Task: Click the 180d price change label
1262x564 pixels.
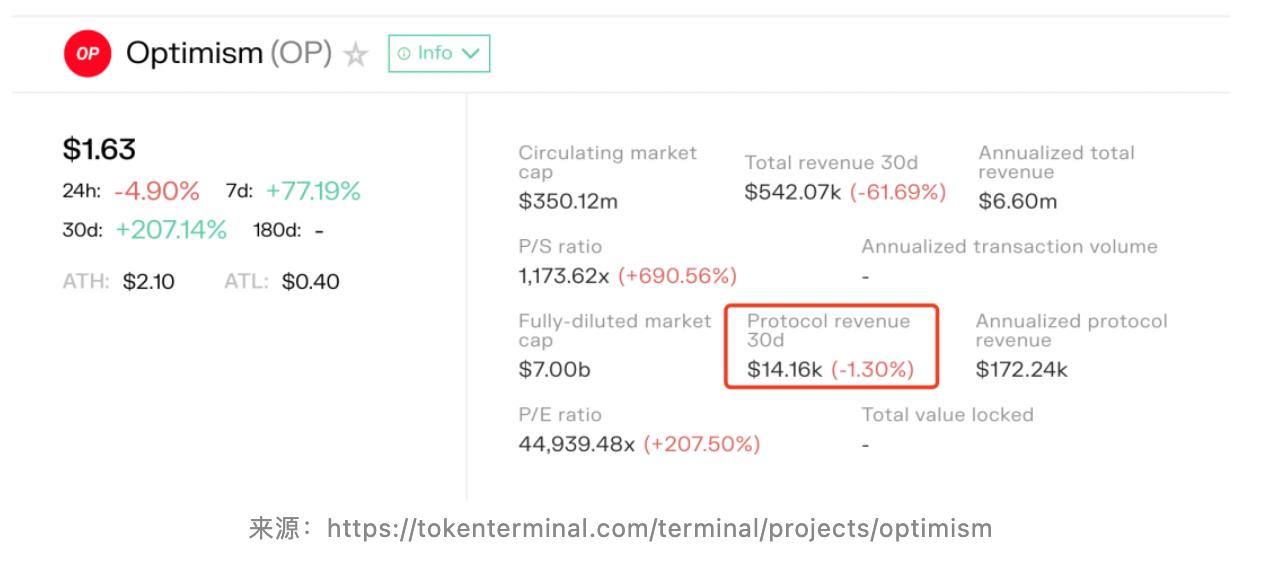Action: click(x=276, y=230)
